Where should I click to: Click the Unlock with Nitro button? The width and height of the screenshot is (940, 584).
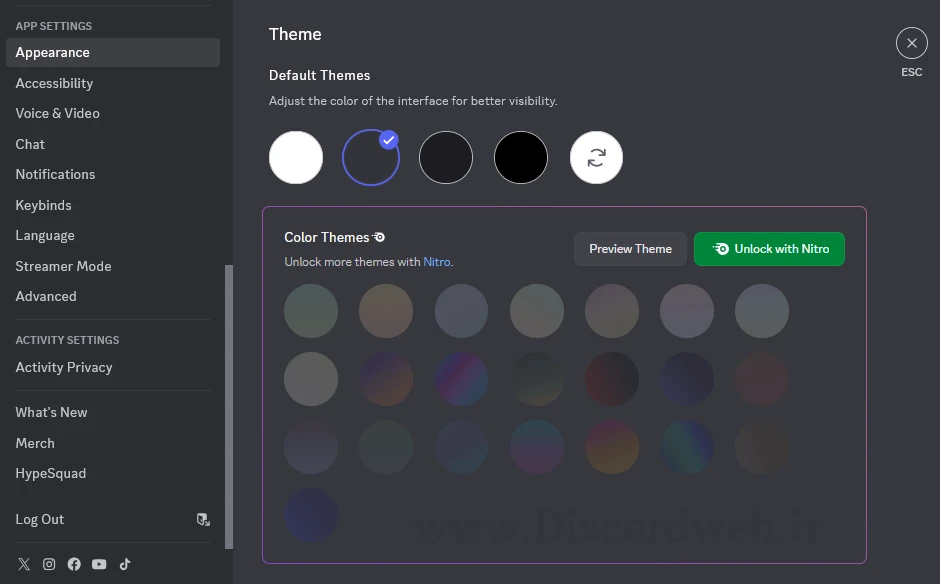(769, 249)
